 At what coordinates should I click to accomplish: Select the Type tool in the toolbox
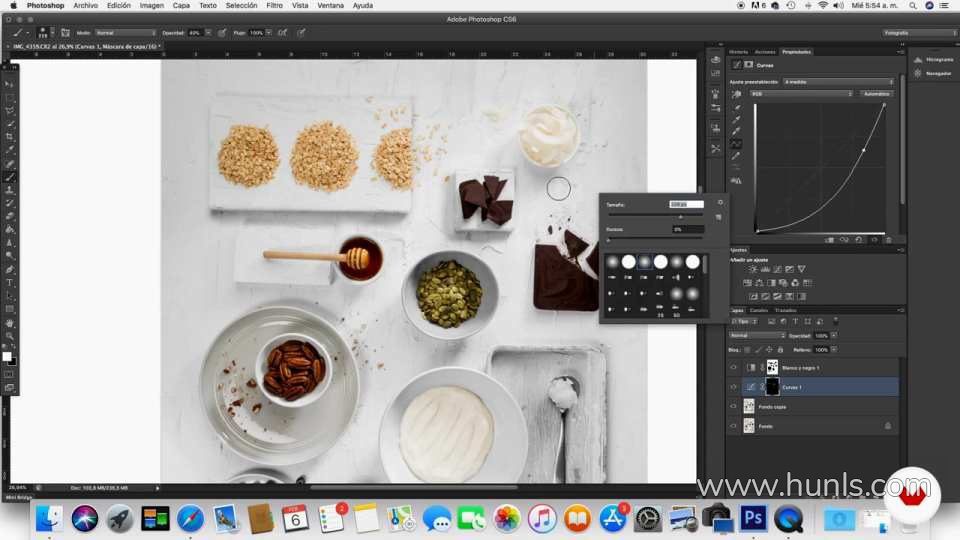point(10,282)
